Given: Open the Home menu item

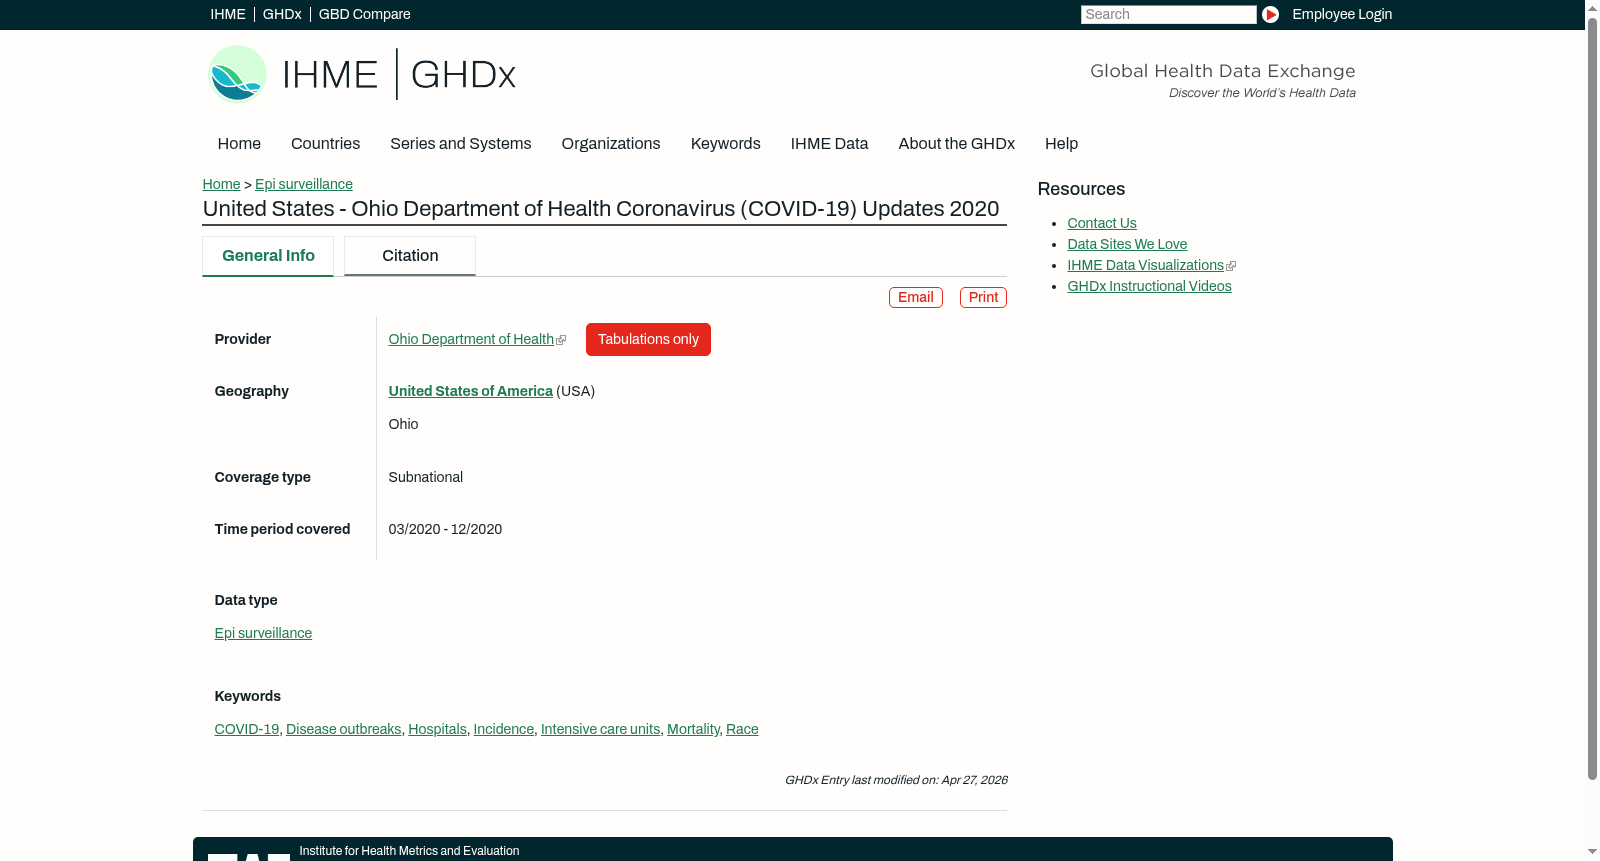Looking at the screenshot, I should pos(239,144).
